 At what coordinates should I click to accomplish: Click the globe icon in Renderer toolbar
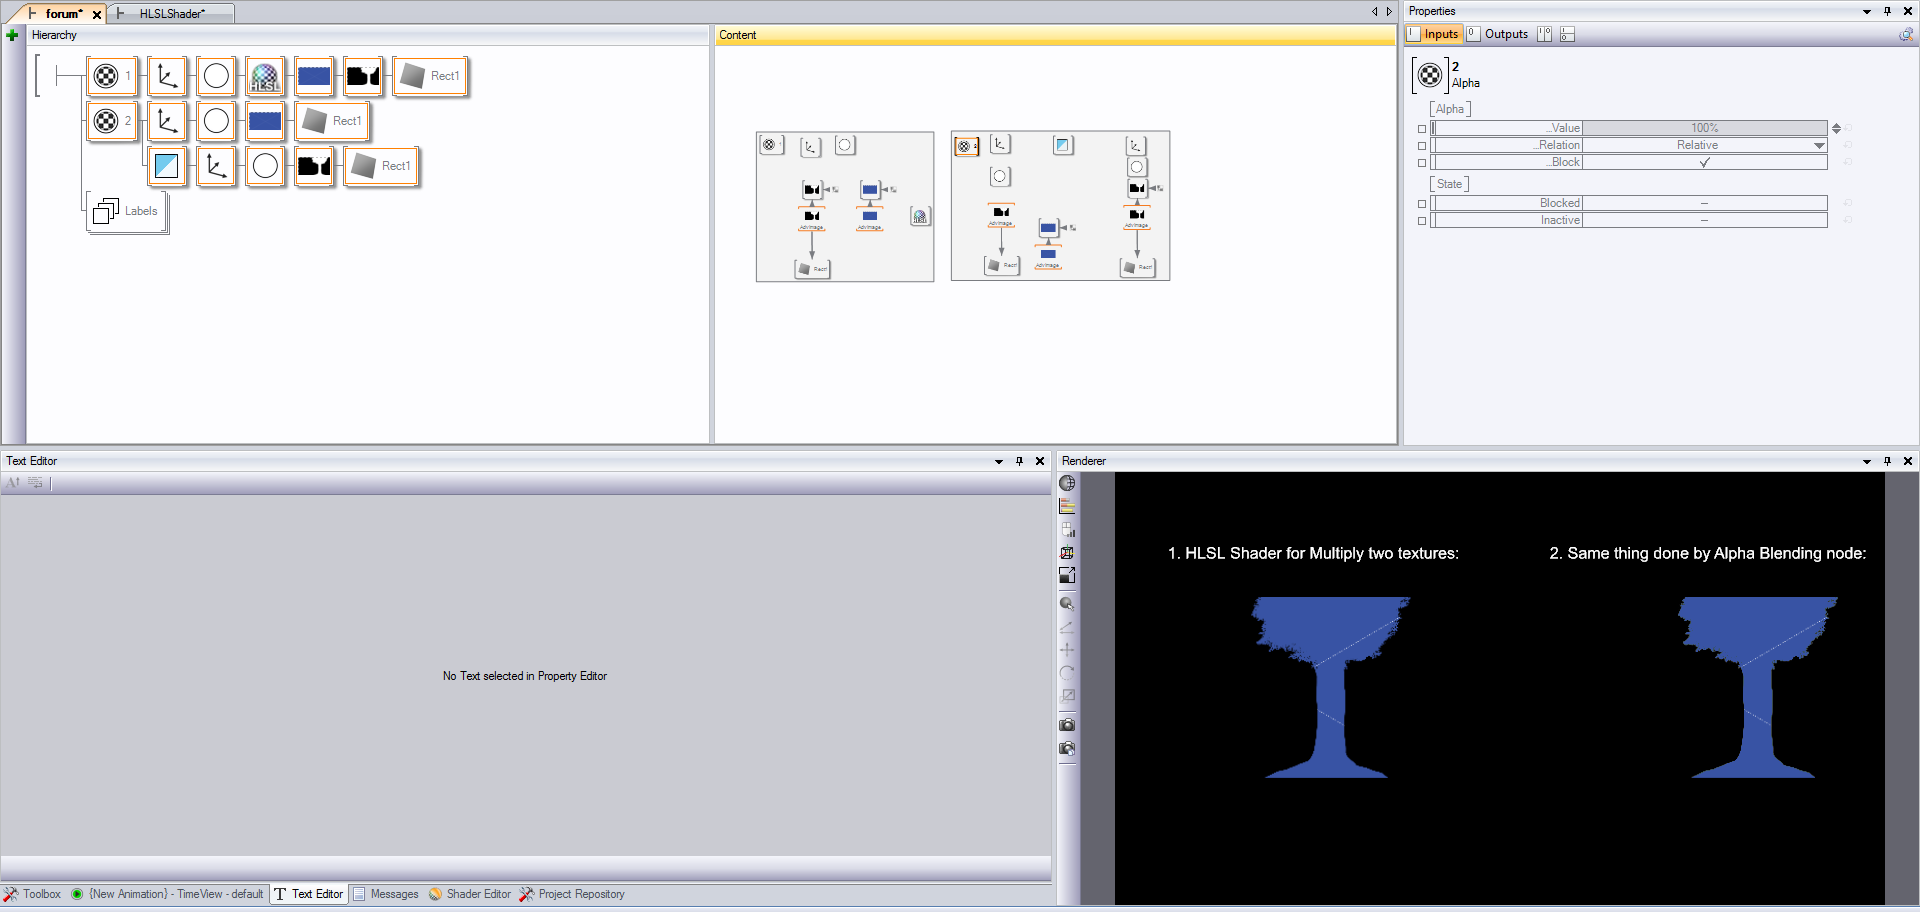pyautogui.click(x=1067, y=483)
